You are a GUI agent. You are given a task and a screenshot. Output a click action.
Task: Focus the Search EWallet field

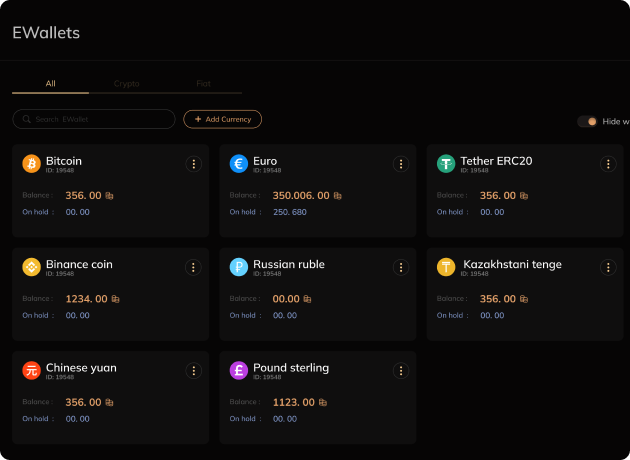point(100,119)
